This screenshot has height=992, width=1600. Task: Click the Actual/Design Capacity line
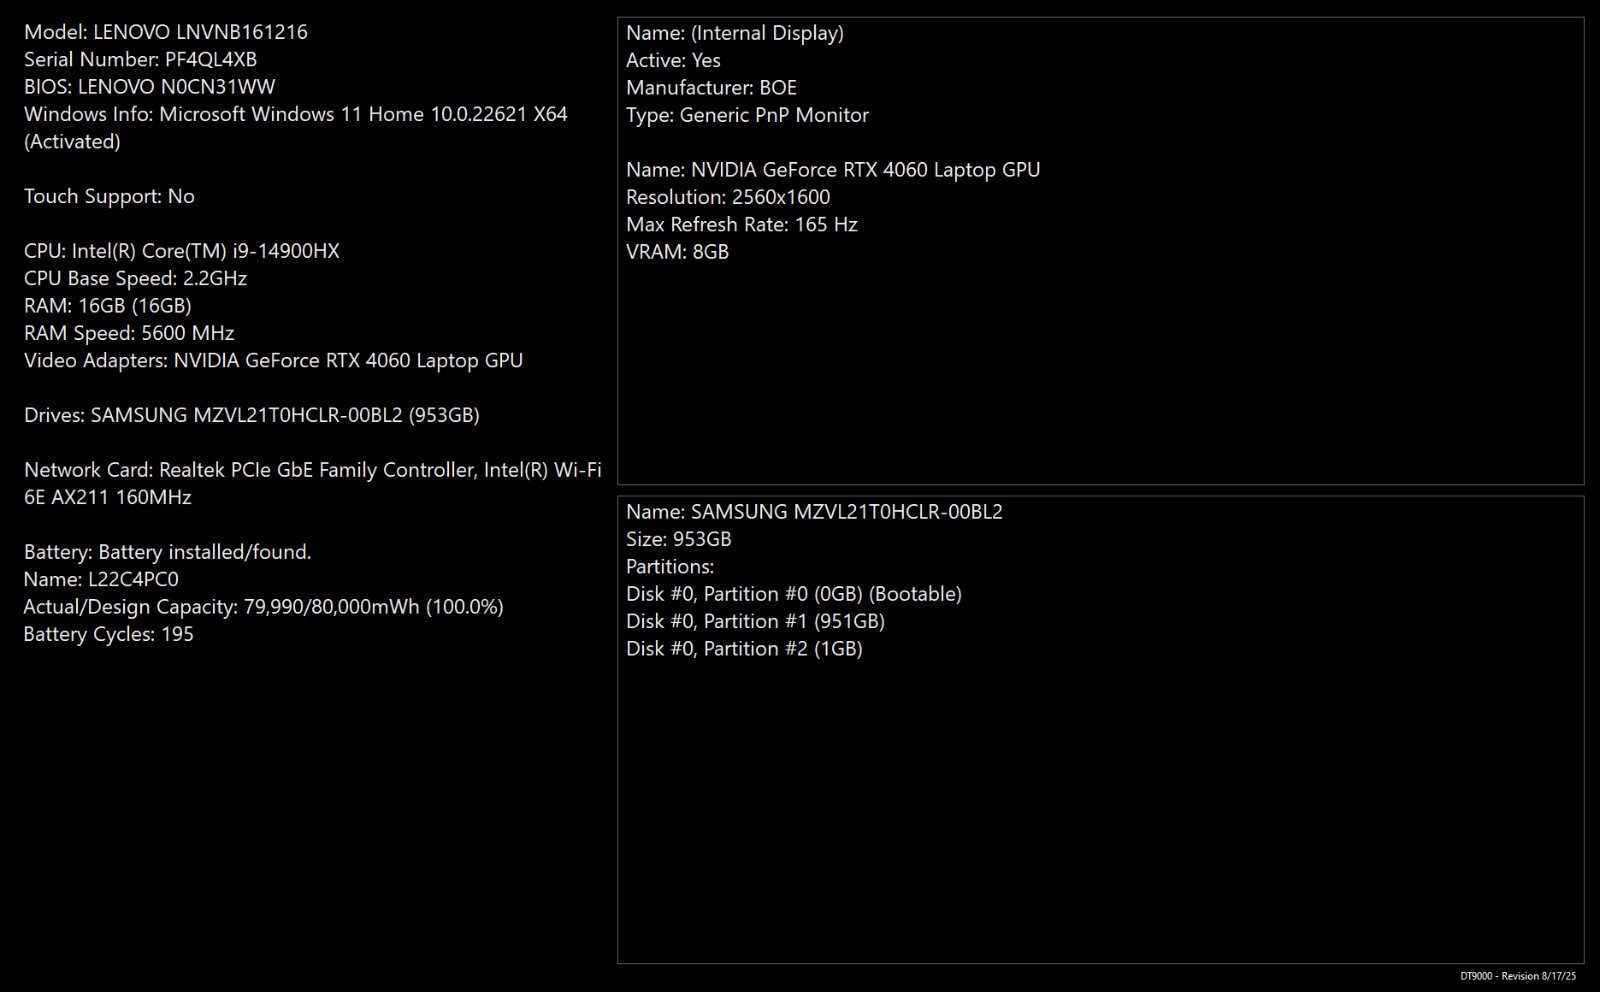pos(264,607)
